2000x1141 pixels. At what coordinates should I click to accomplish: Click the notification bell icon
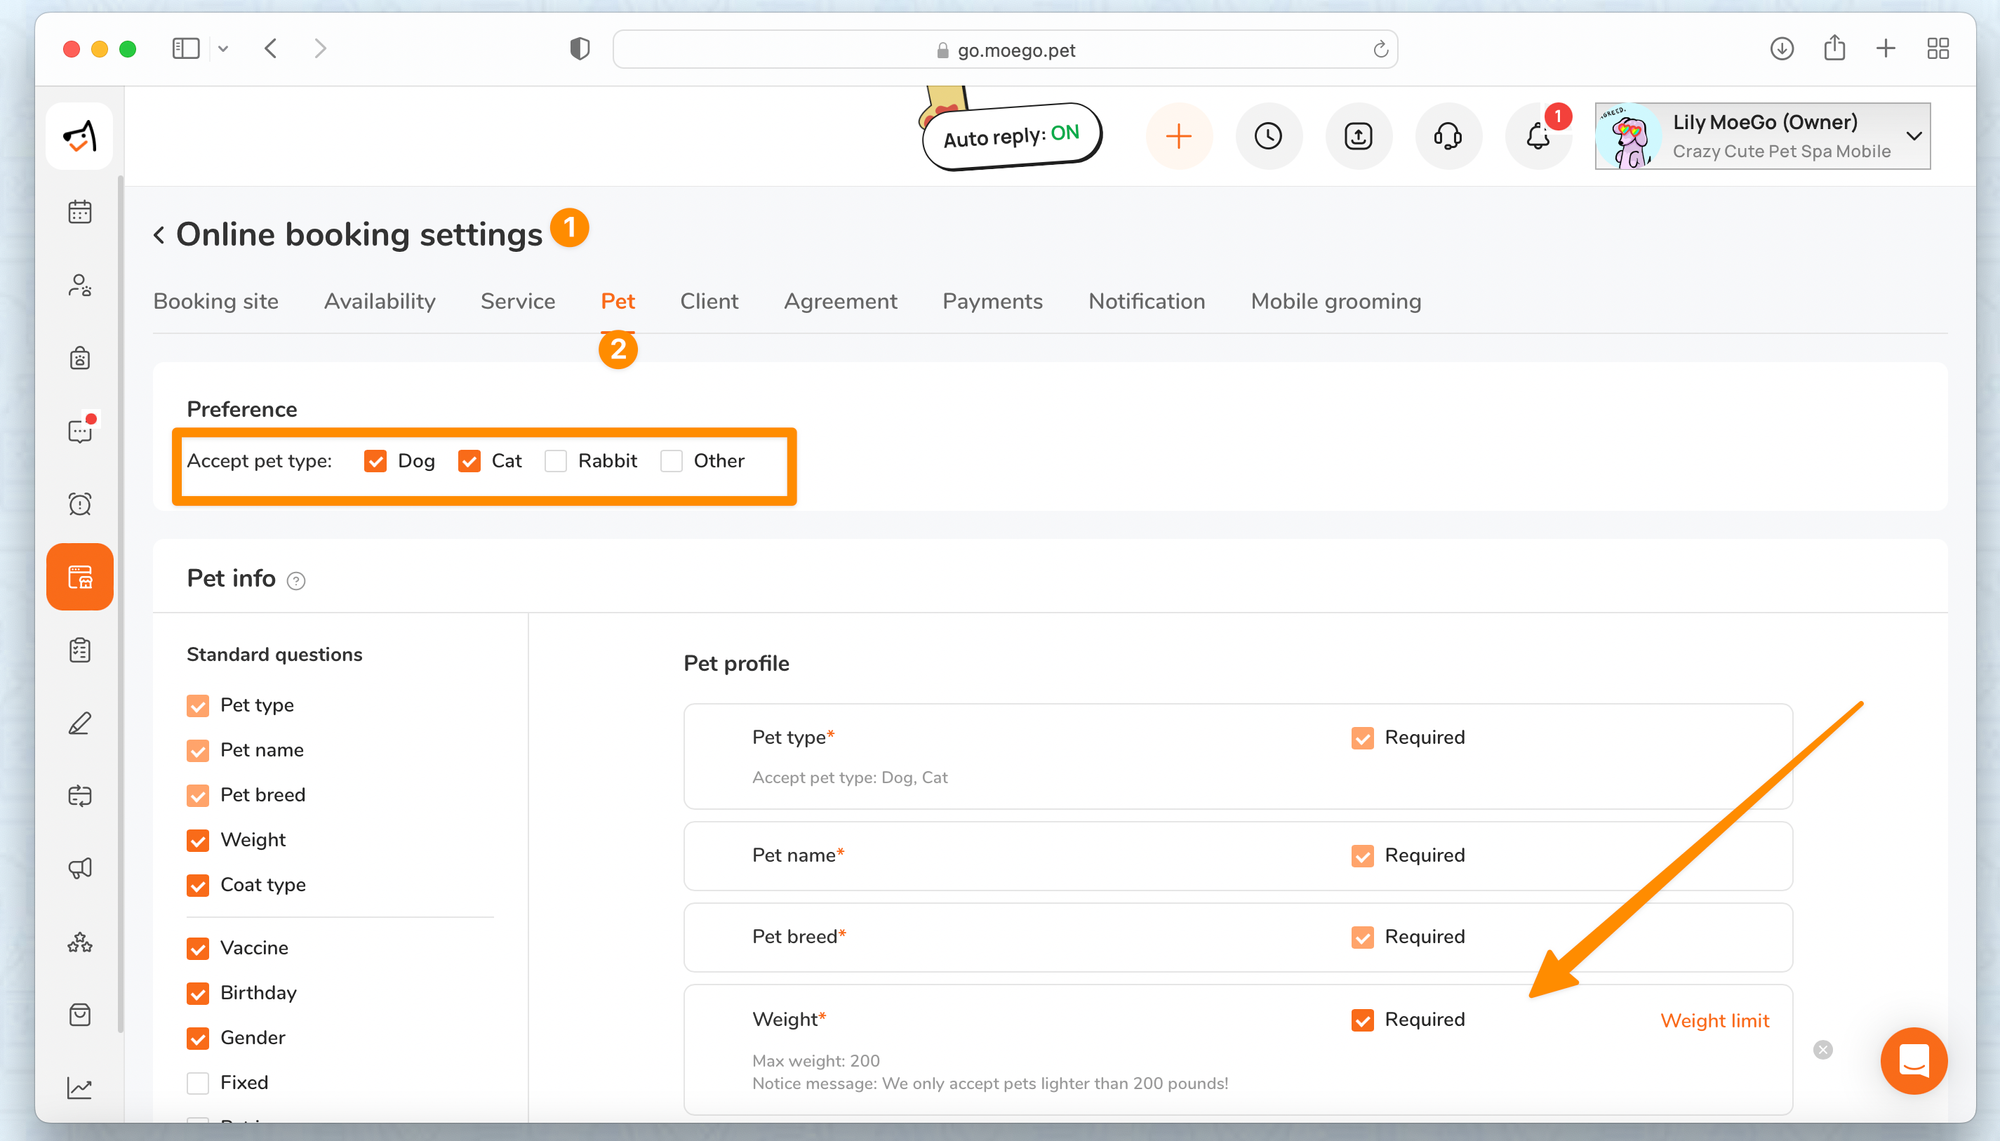point(1538,136)
